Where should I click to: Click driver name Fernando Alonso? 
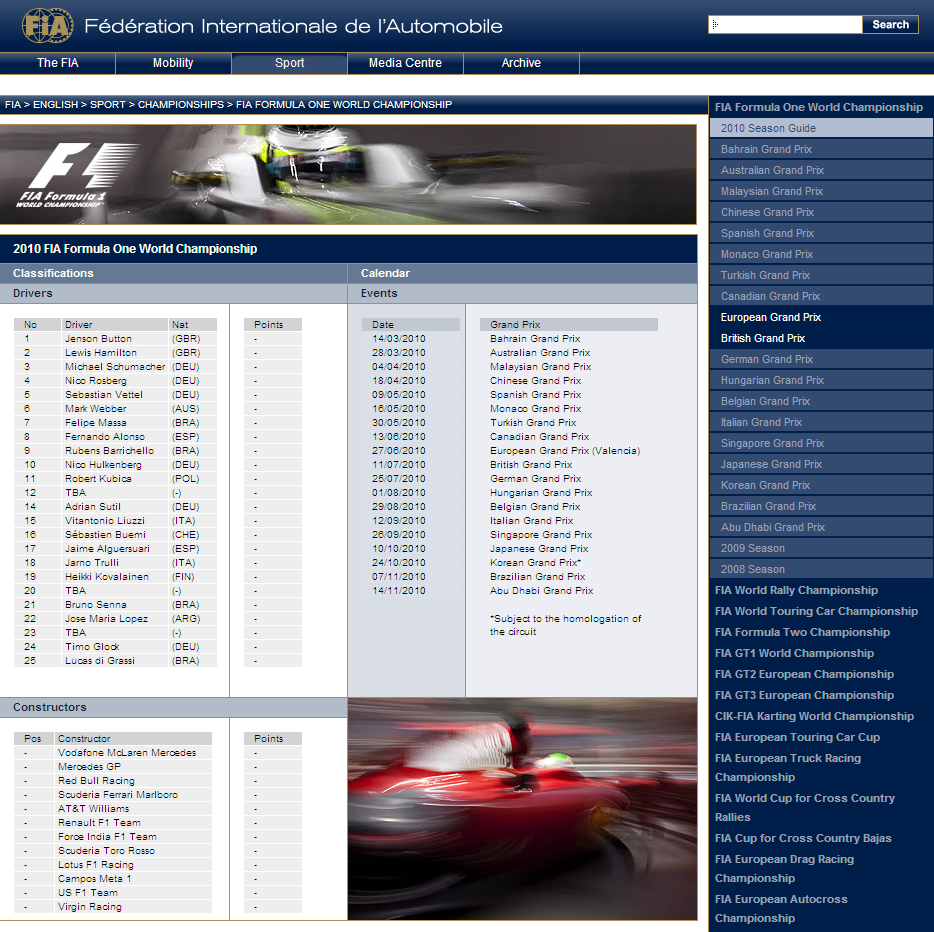[x=105, y=437]
